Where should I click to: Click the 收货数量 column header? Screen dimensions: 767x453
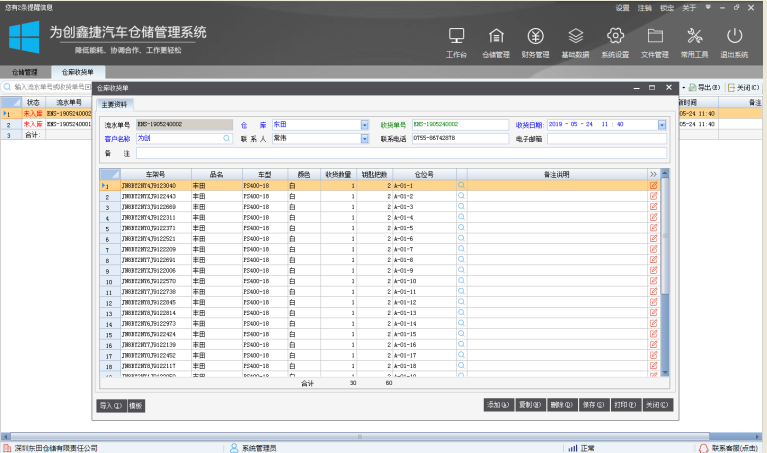point(338,174)
